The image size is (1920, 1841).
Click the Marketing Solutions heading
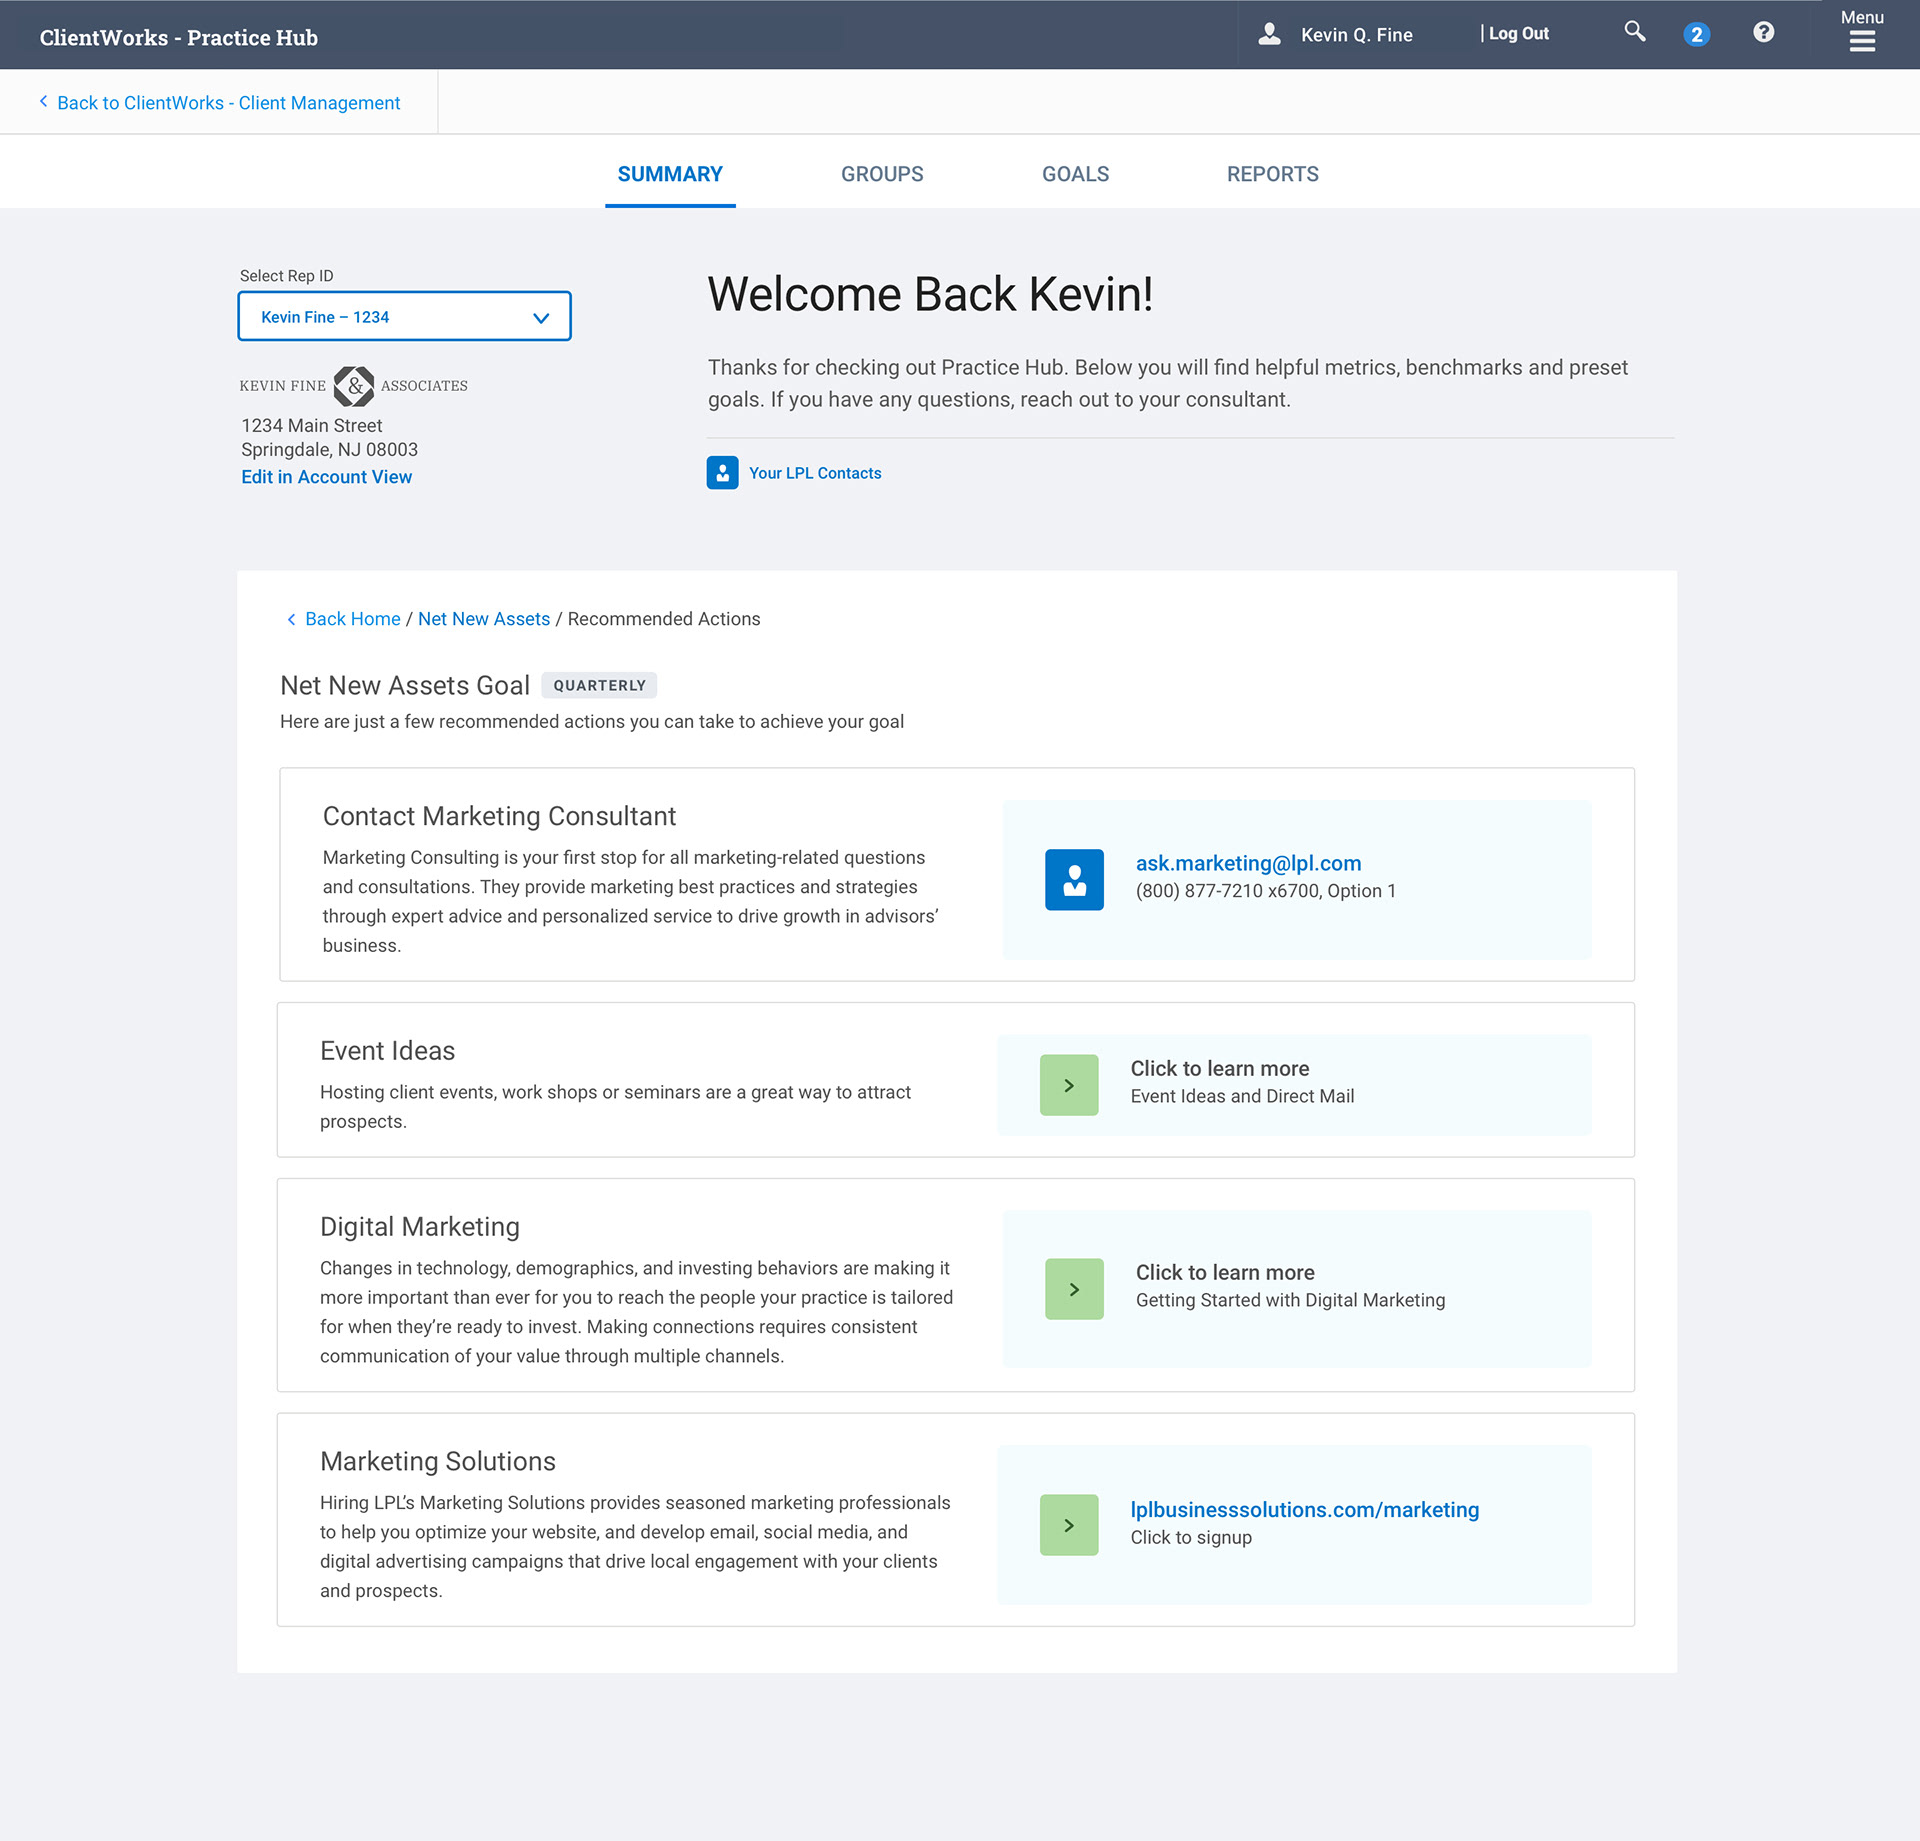coord(438,1462)
